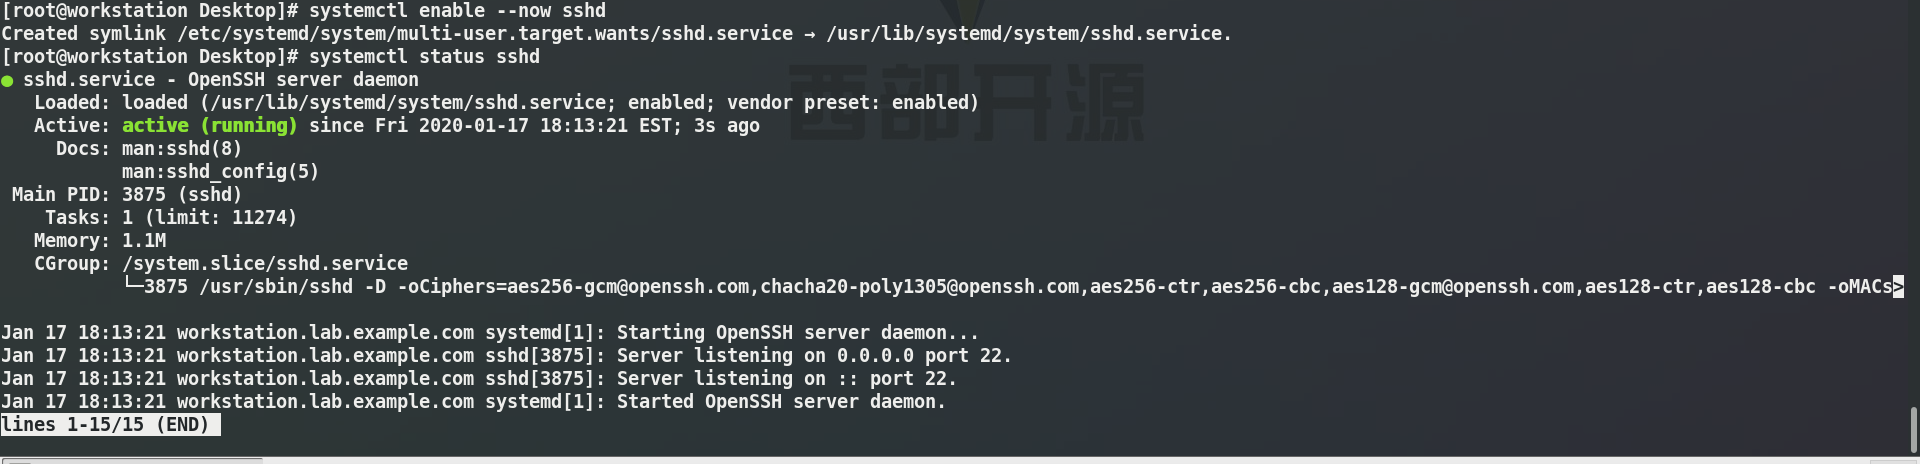
Task: Click the vertical scrollbar thumb at right edge
Action: point(1913,428)
